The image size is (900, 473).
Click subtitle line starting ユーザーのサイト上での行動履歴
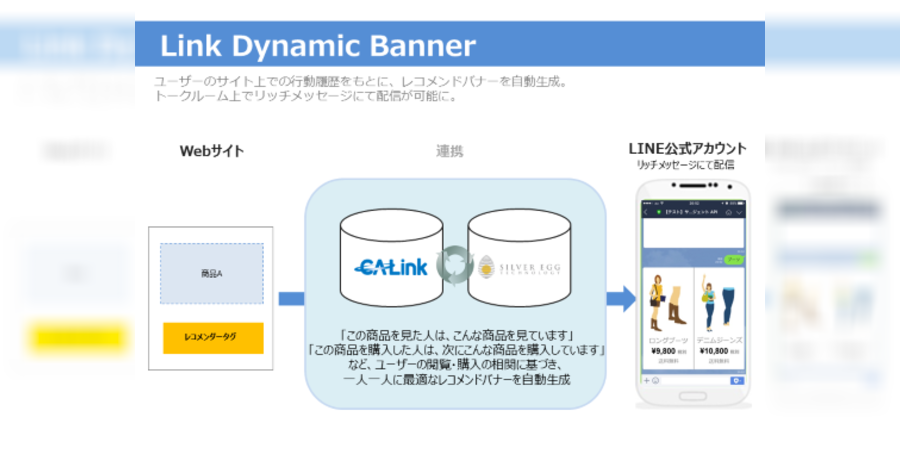[361, 82]
